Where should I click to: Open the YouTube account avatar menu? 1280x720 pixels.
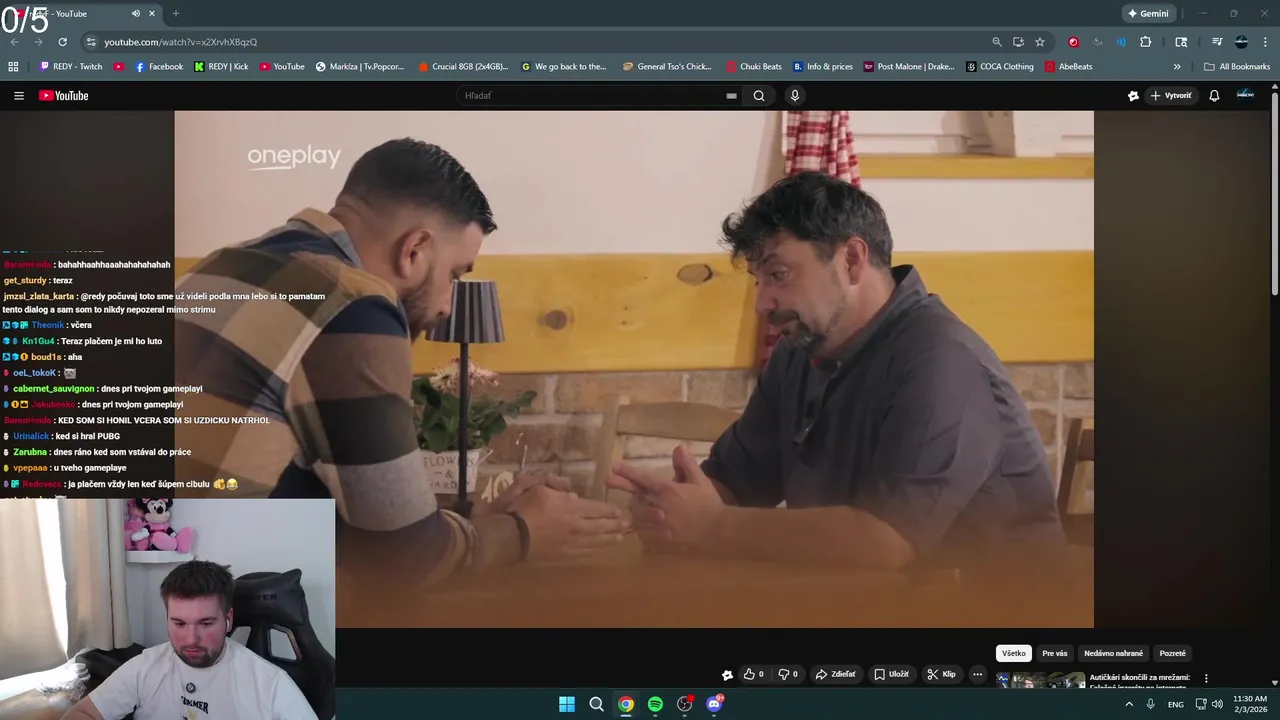point(1245,95)
